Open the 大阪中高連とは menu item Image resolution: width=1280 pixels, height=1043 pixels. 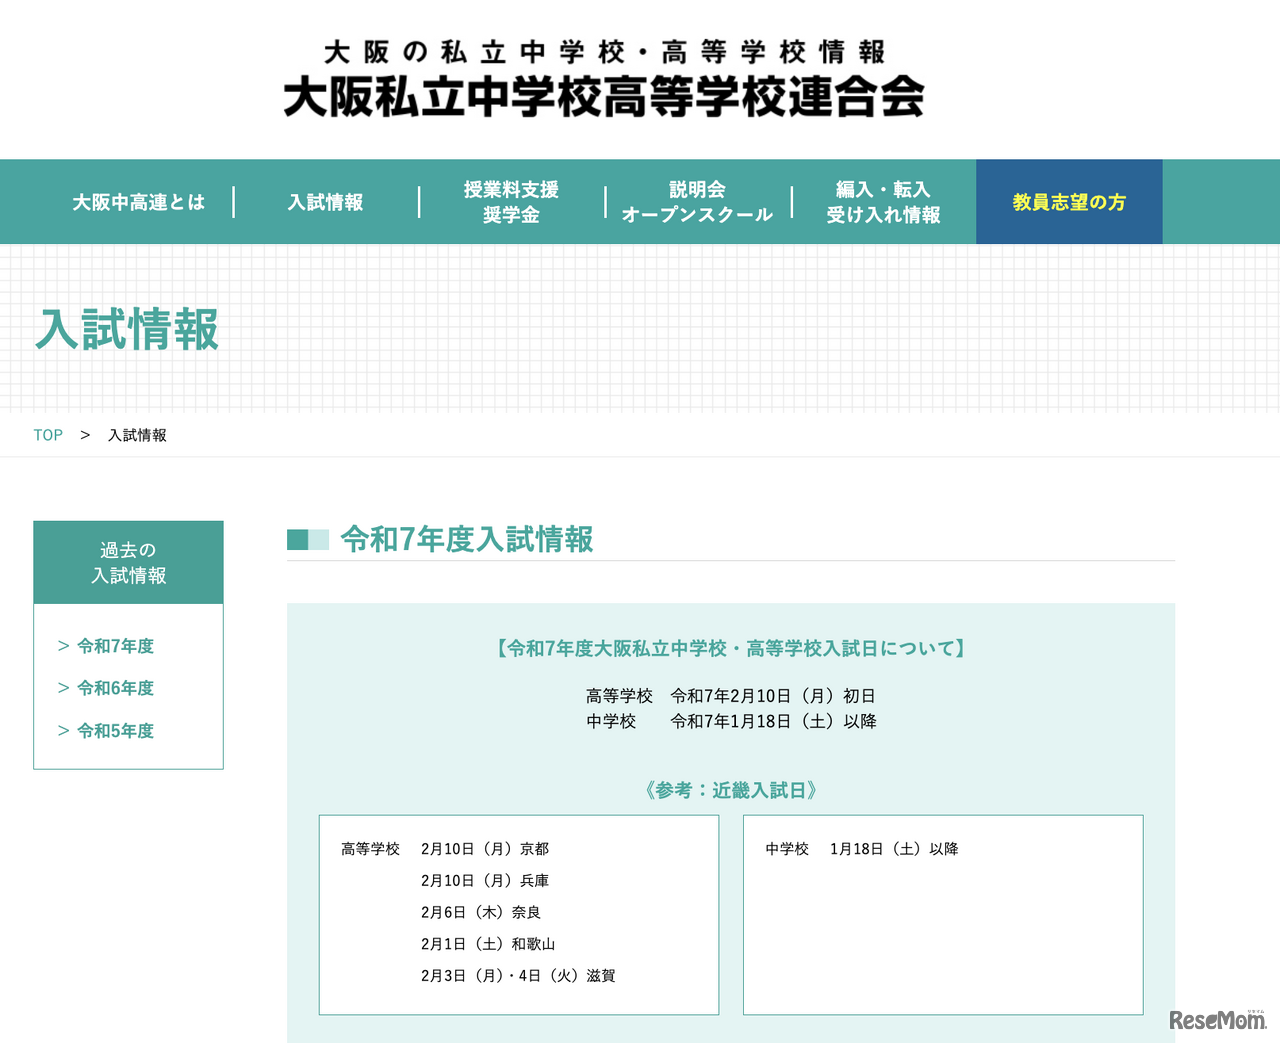tap(137, 201)
